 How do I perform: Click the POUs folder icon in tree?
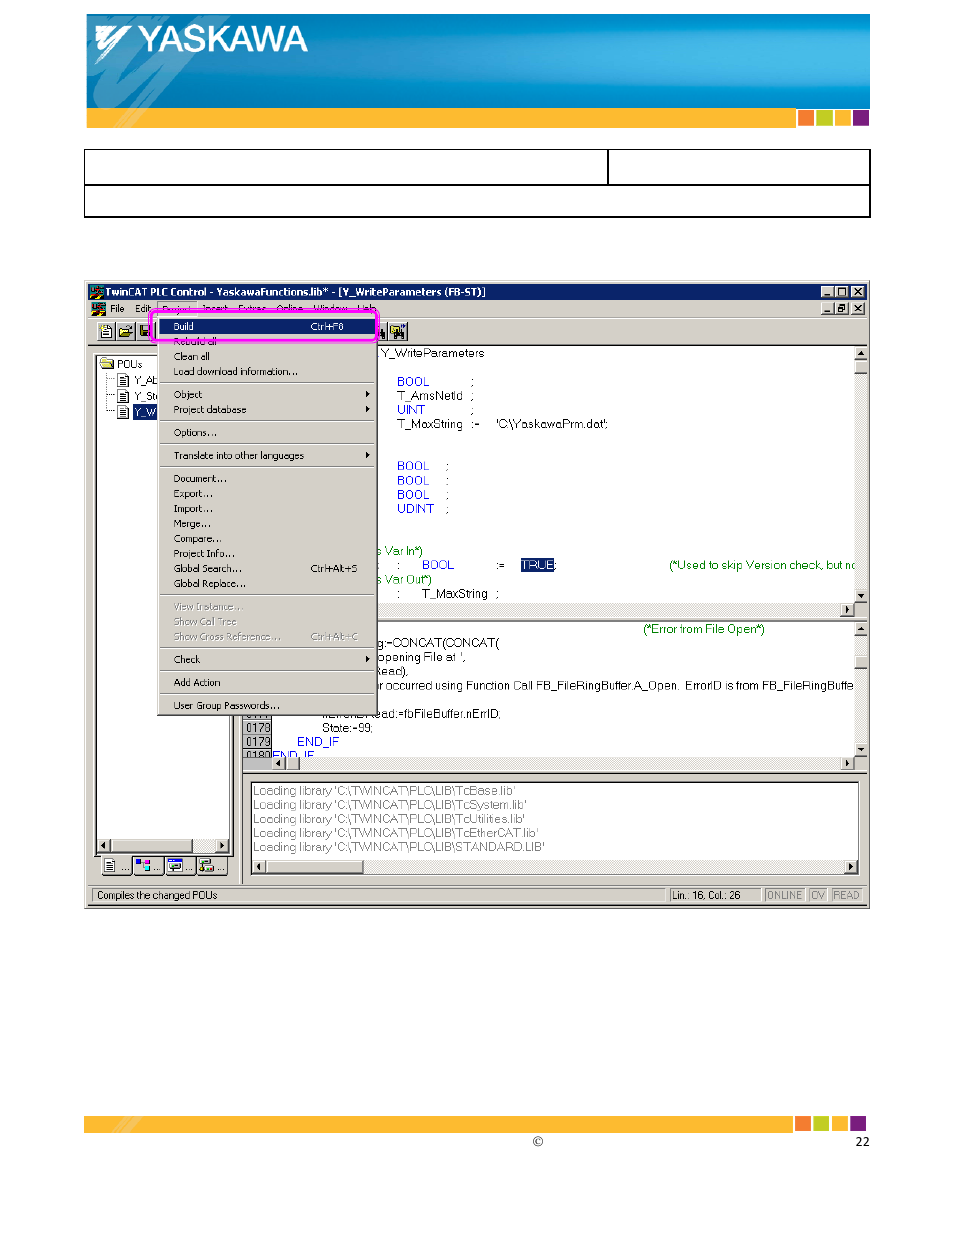[x=107, y=363]
